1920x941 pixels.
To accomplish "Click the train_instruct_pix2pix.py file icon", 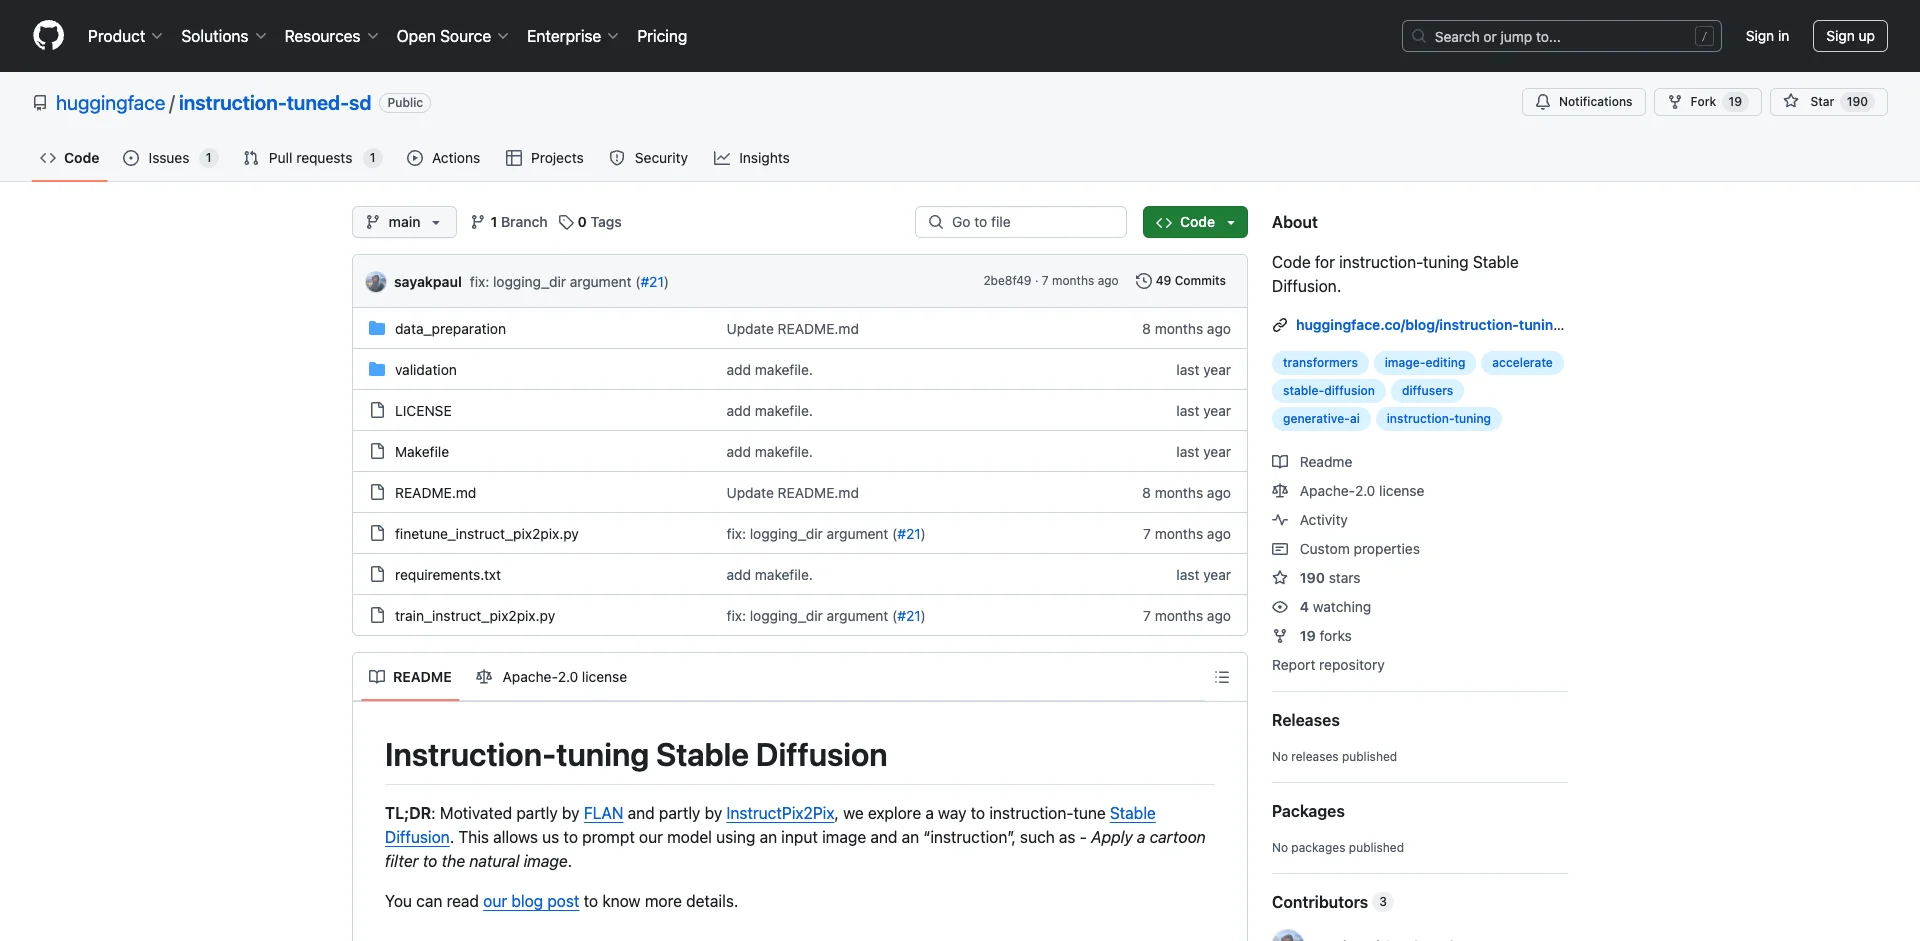I will click(377, 616).
